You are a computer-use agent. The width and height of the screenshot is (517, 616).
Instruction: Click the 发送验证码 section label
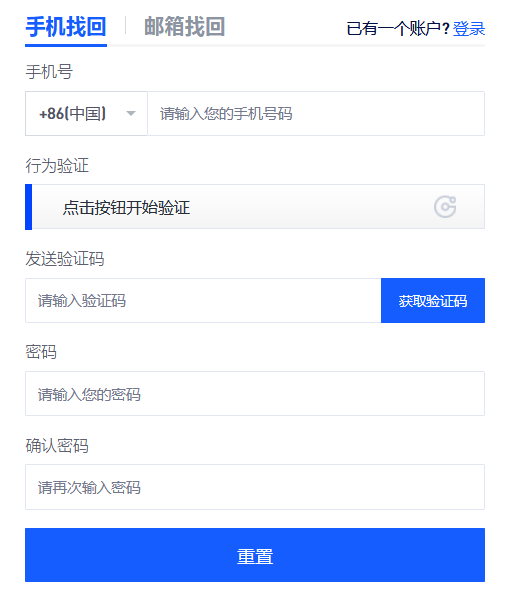pos(65,259)
